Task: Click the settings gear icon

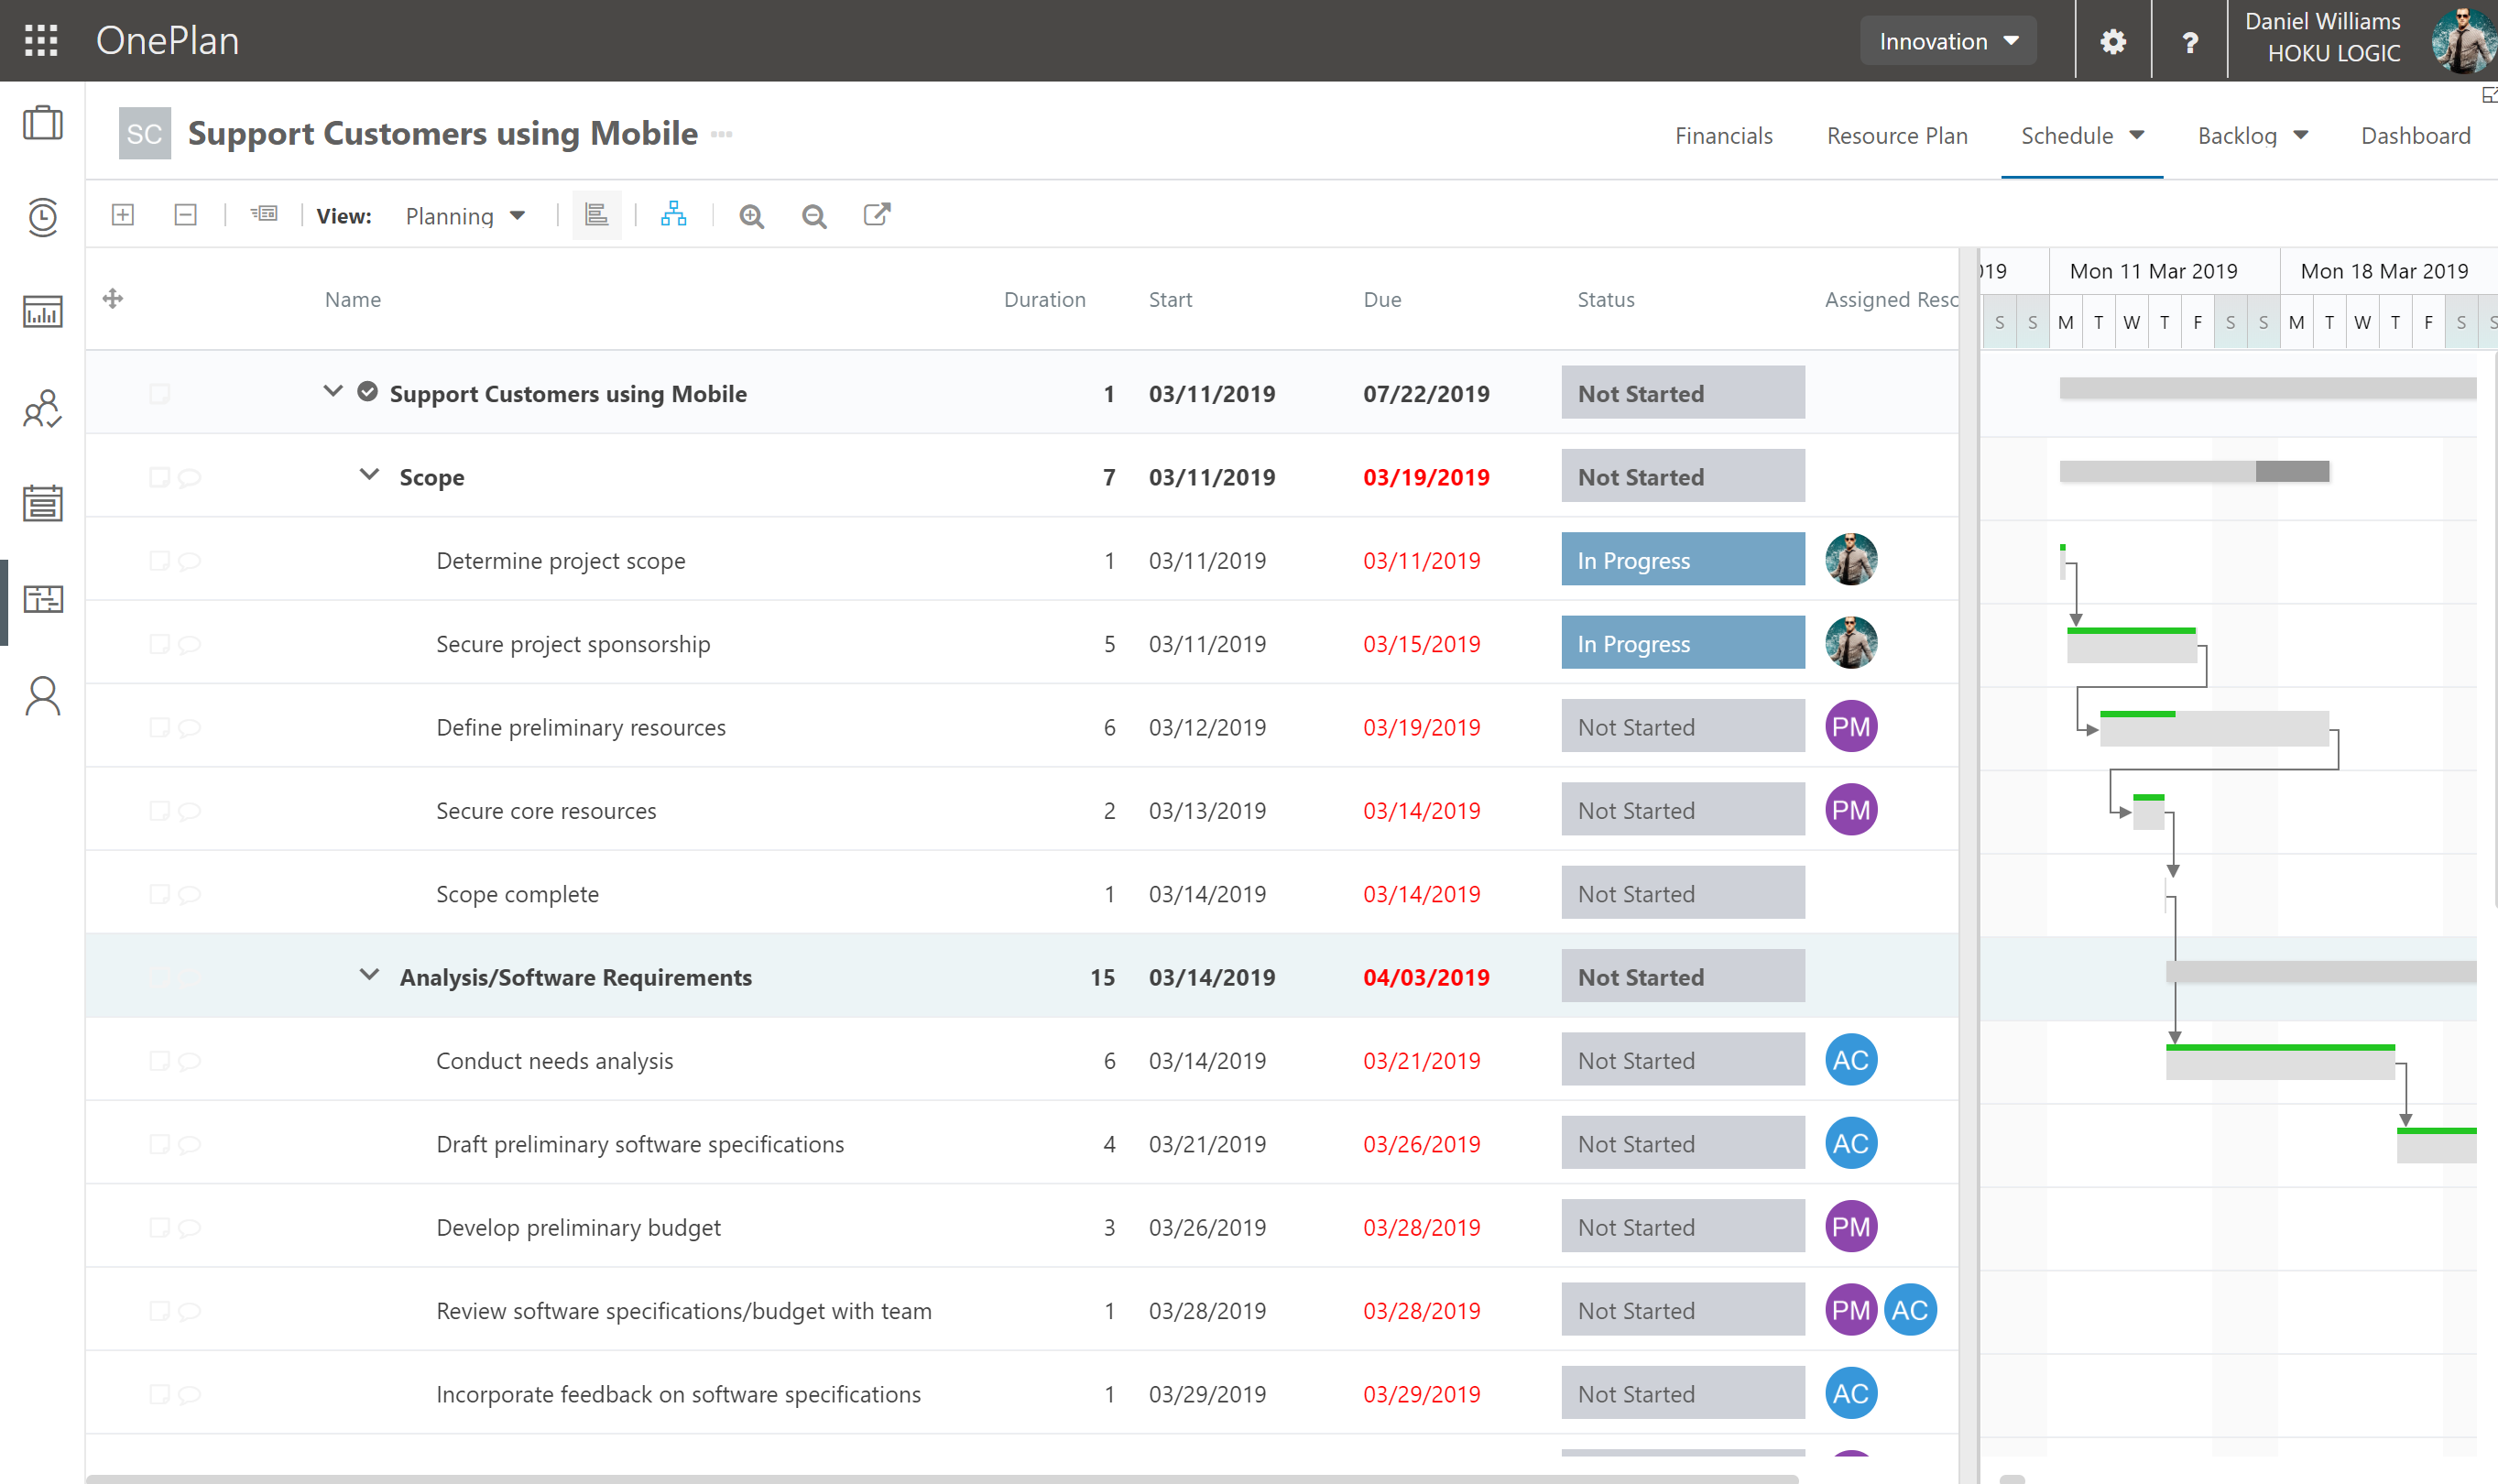Action: pos(2112,41)
